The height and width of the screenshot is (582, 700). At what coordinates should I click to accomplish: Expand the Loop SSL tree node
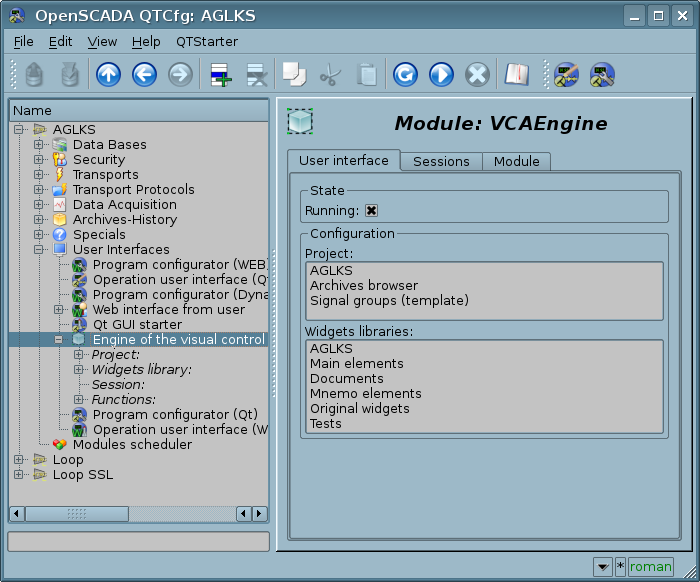[x=19, y=475]
